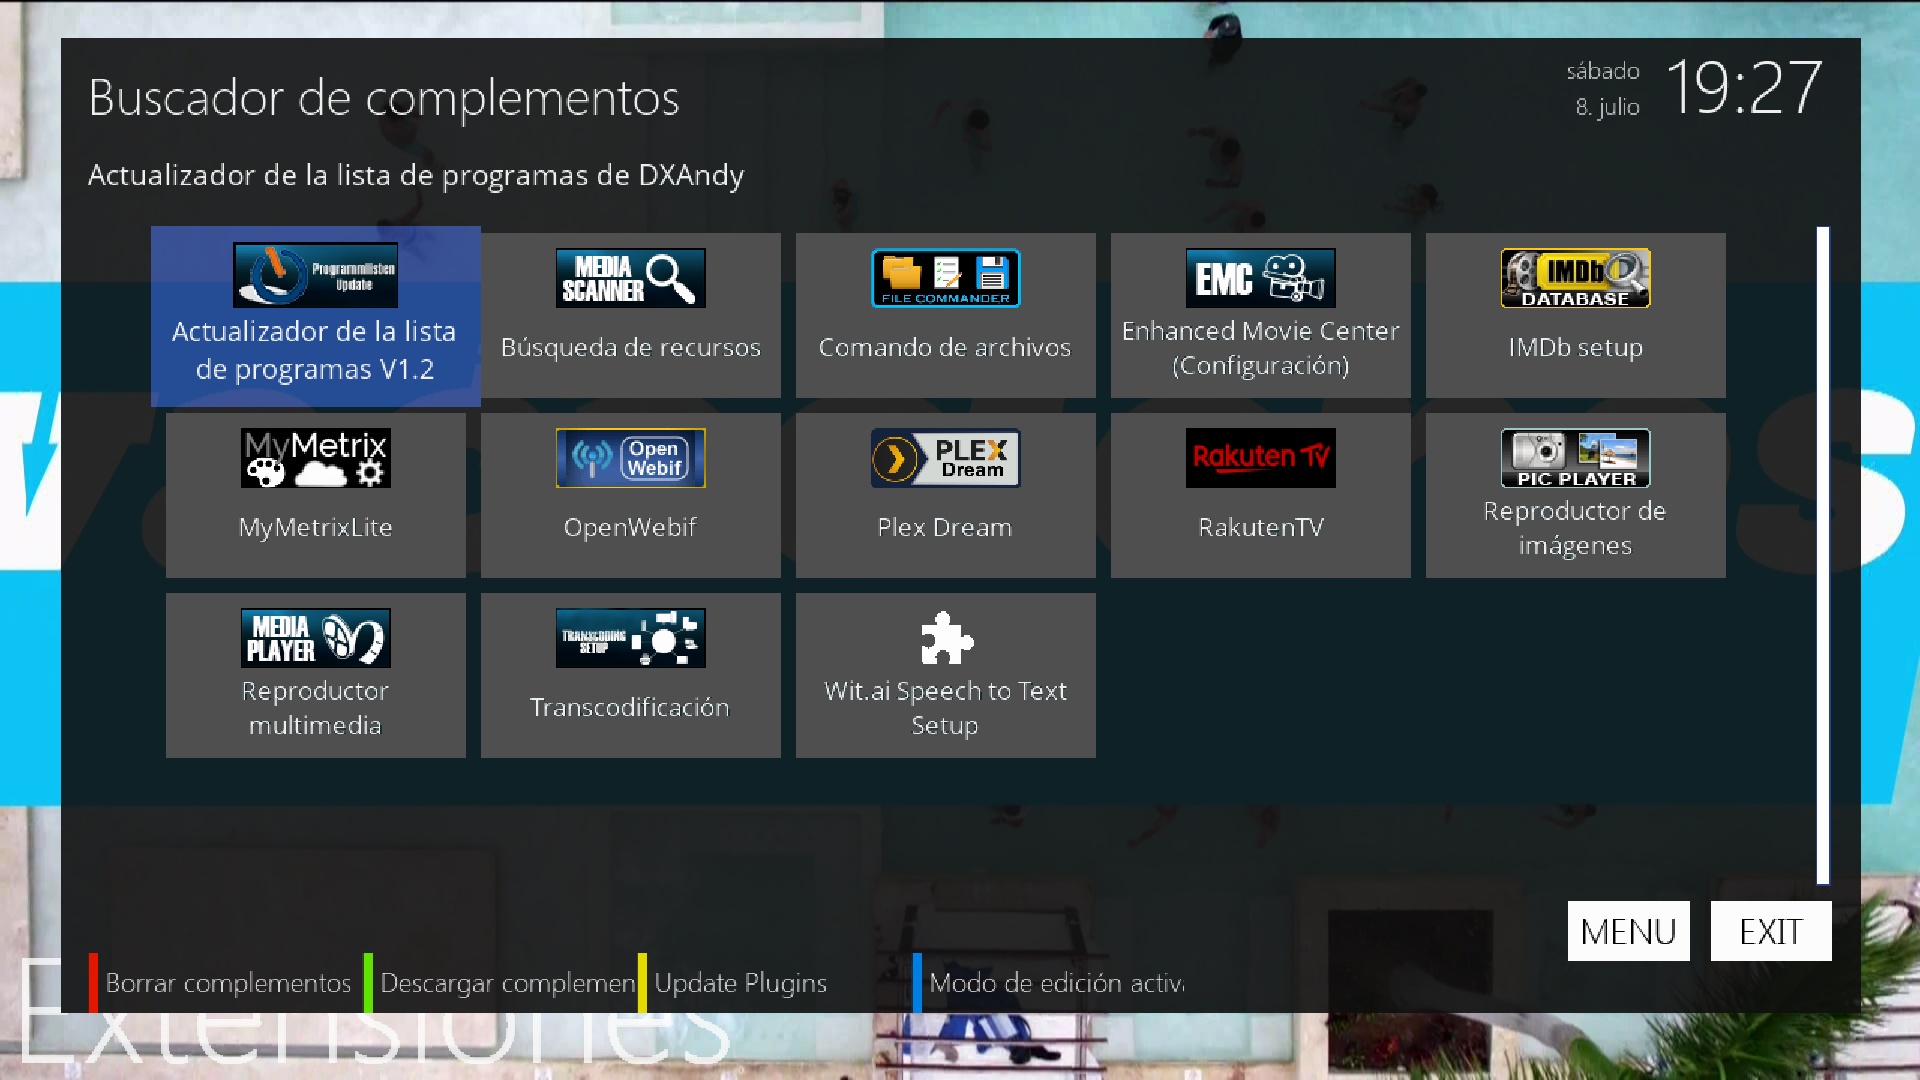Click the OpenWebif plugin icon

[x=630, y=458]
